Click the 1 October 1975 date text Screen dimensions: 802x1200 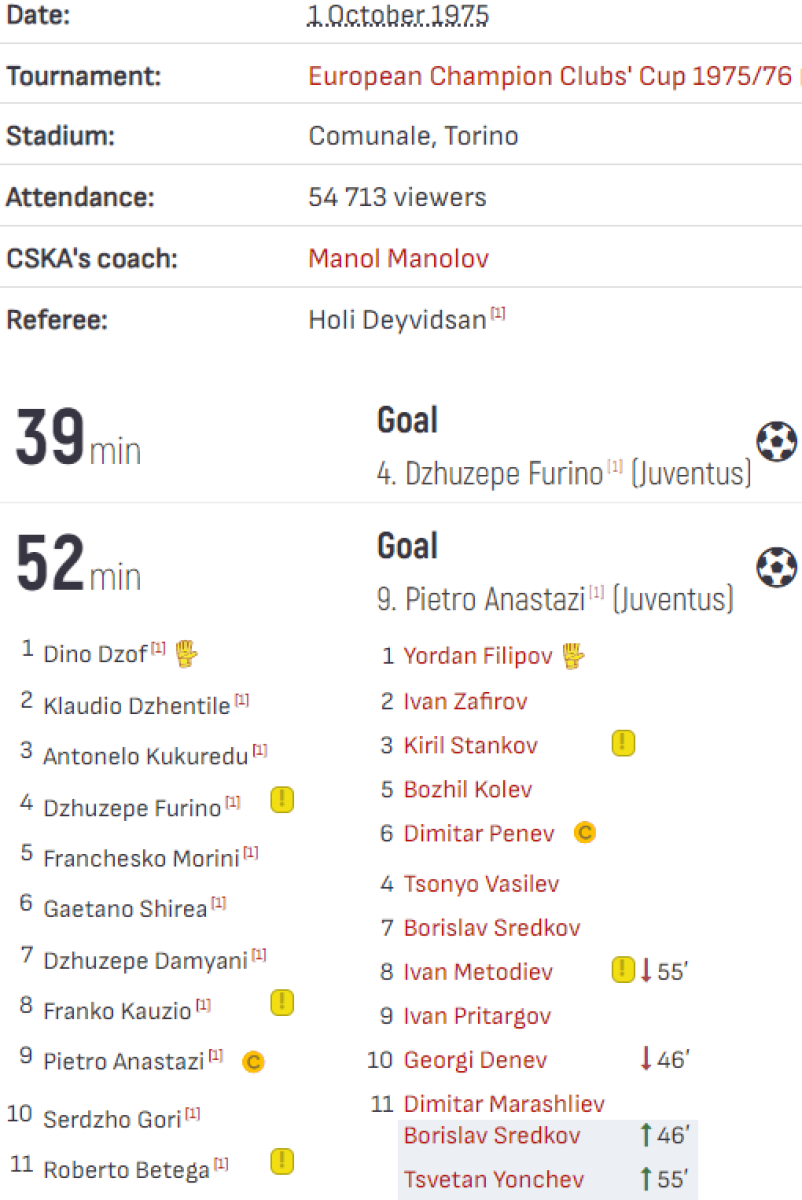pos(397,16)
